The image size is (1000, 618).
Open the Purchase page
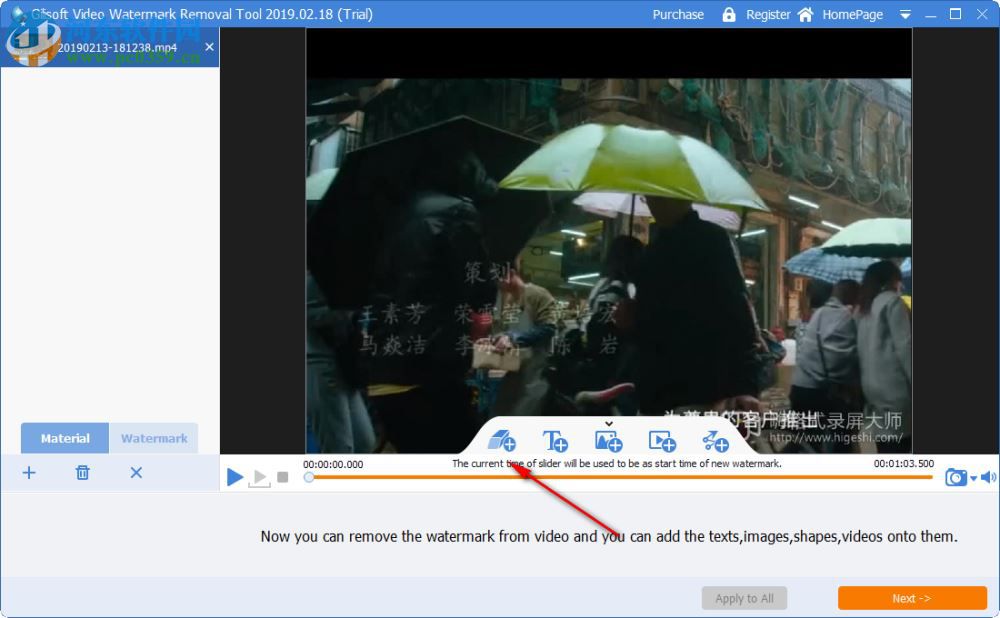tap(678, 14)
